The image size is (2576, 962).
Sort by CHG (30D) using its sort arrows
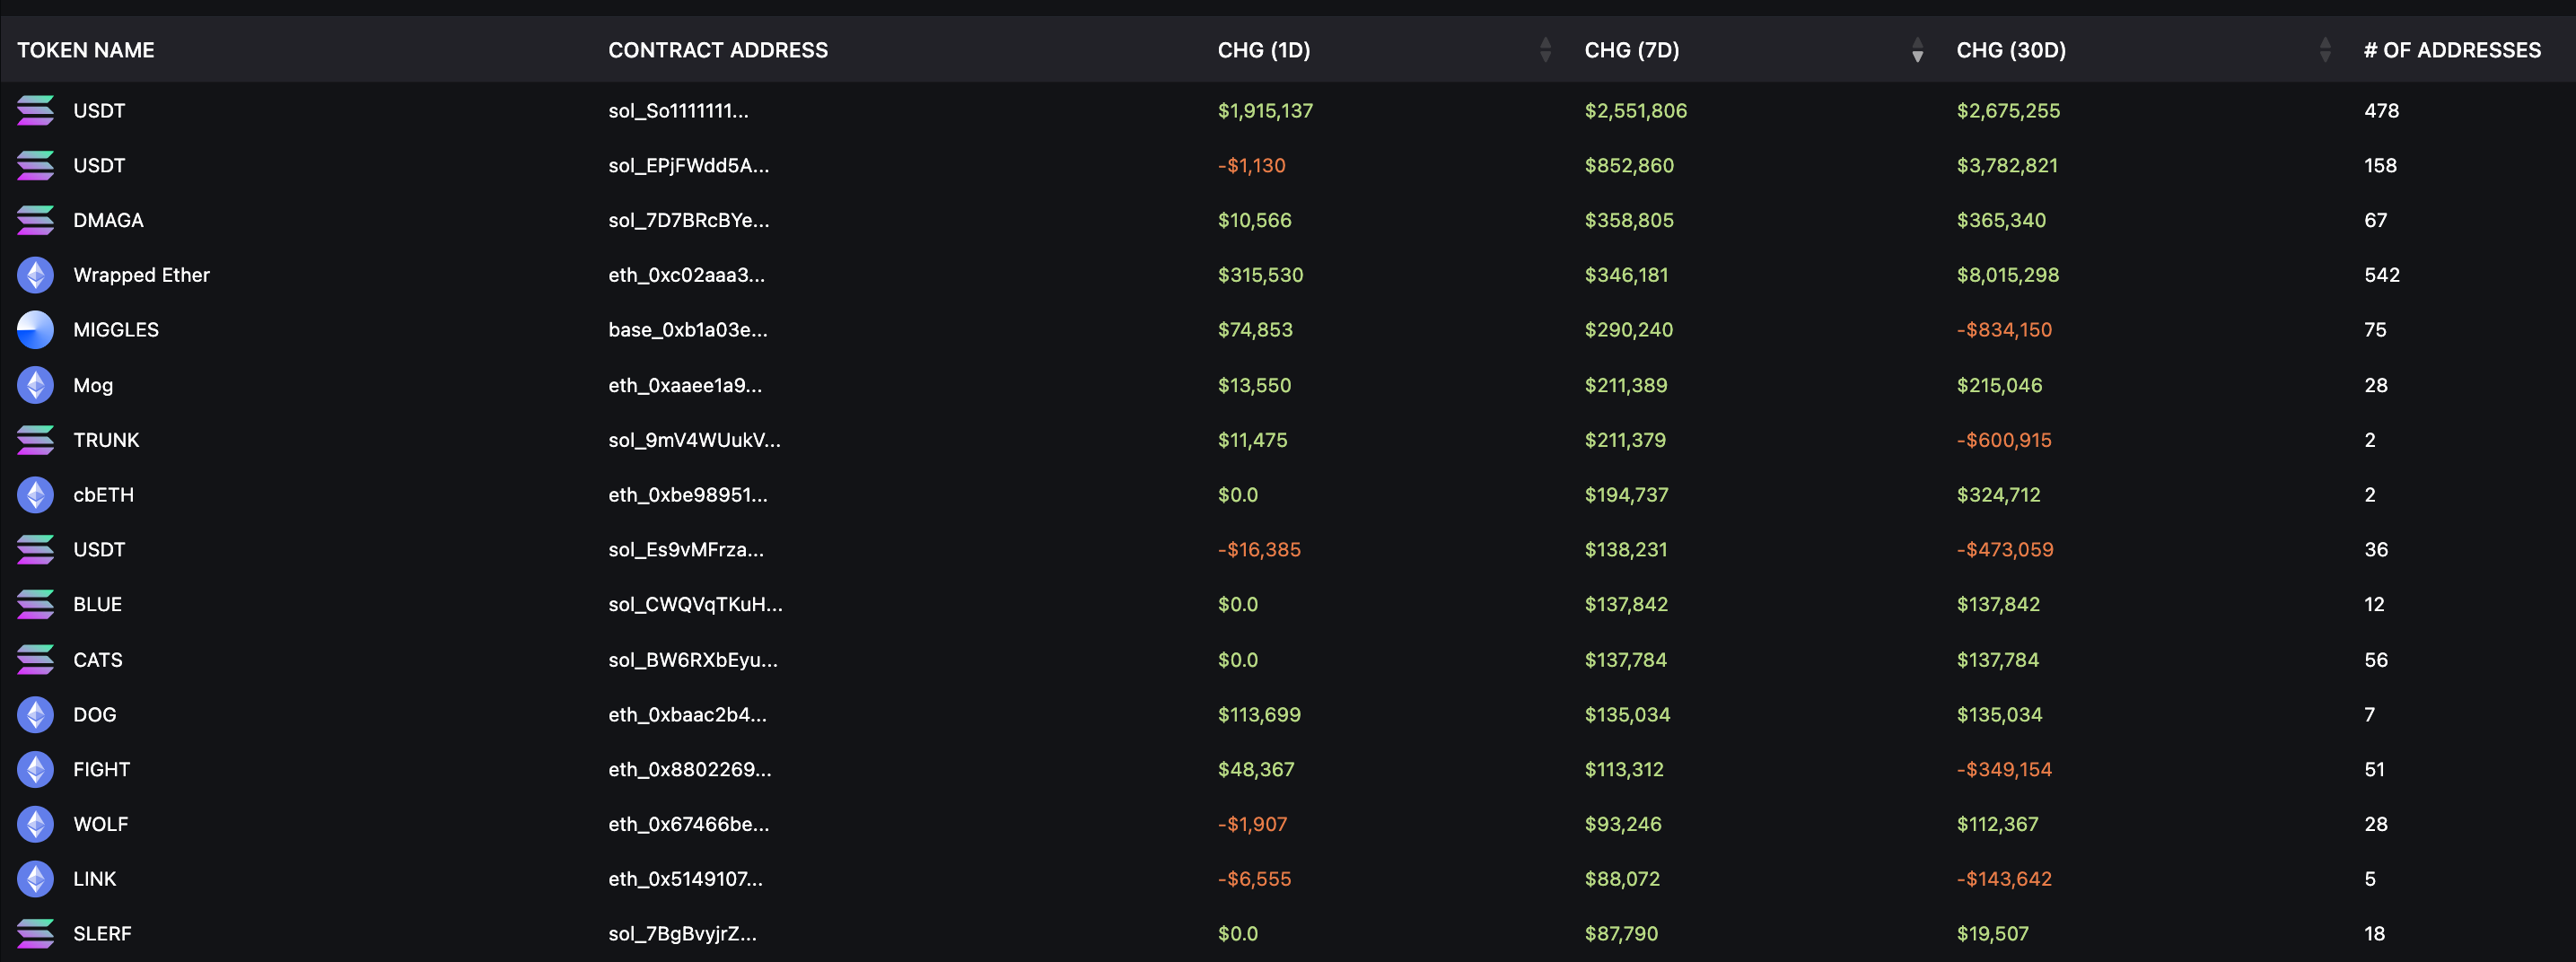click(2325, 50)
